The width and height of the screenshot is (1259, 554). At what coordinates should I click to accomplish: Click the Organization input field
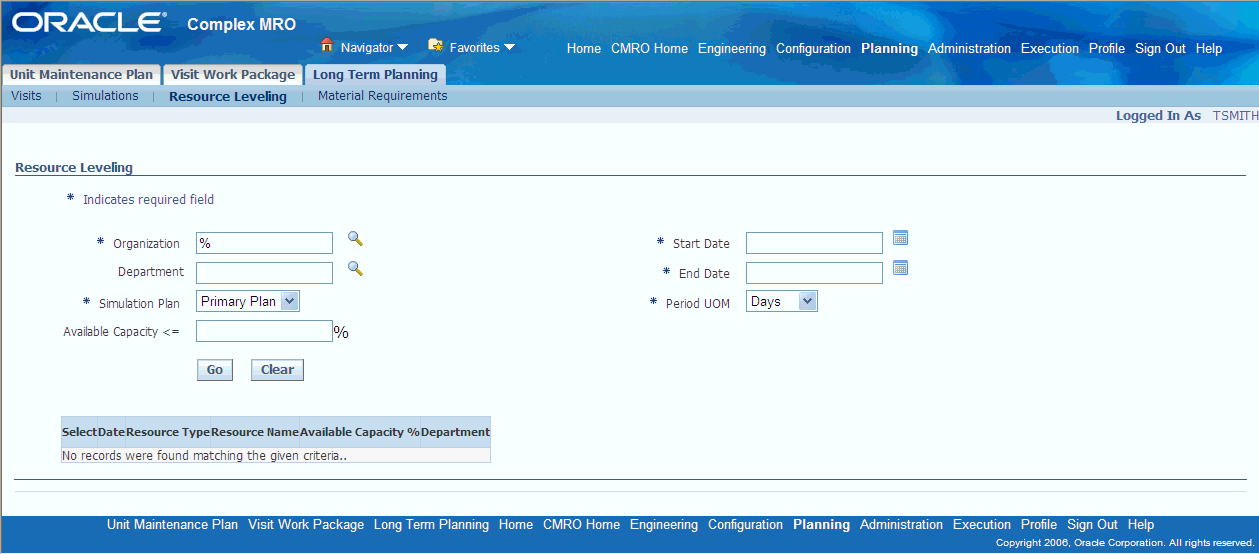click(x=264, y=243)
